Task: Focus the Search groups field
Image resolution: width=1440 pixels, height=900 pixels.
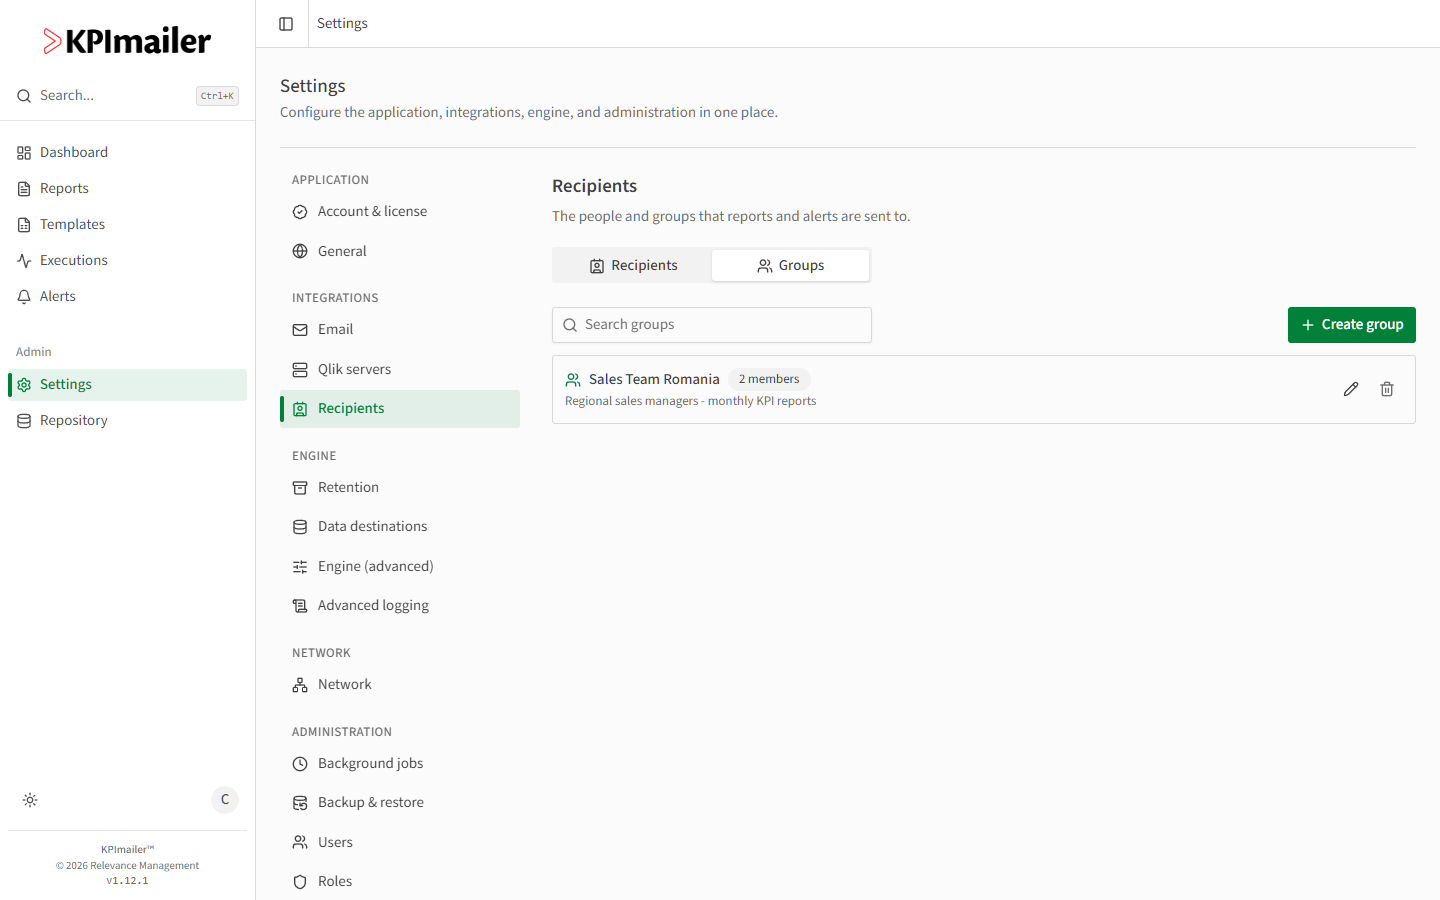Action: point(712,325)
